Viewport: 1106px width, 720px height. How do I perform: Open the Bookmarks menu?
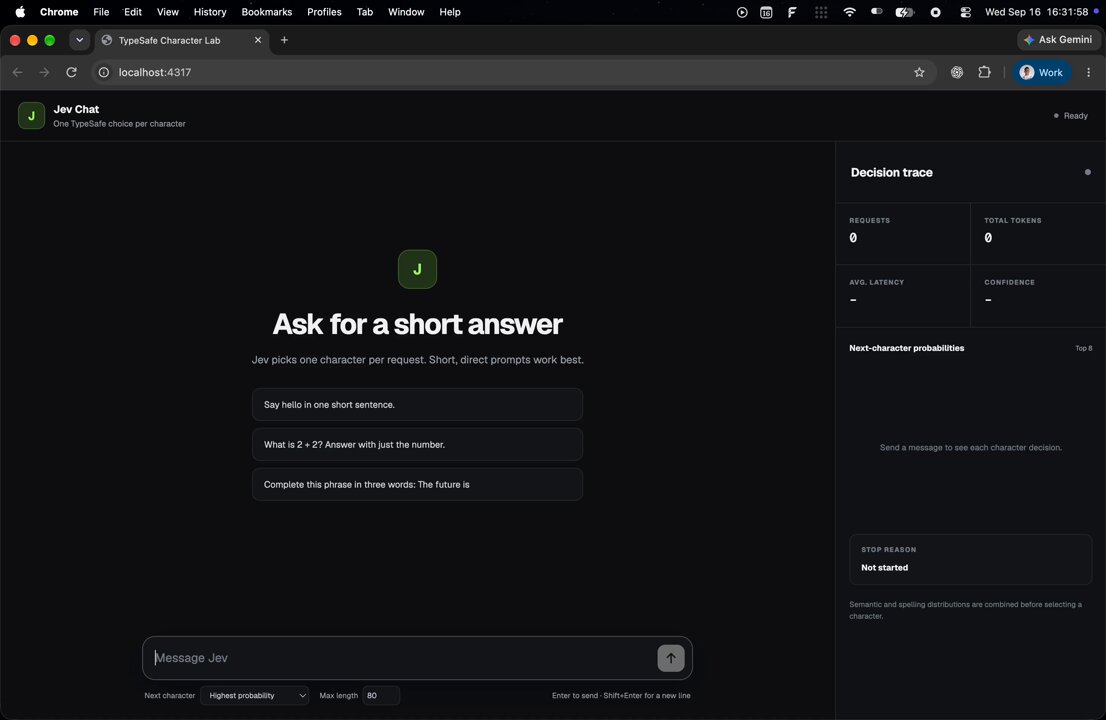267,12
